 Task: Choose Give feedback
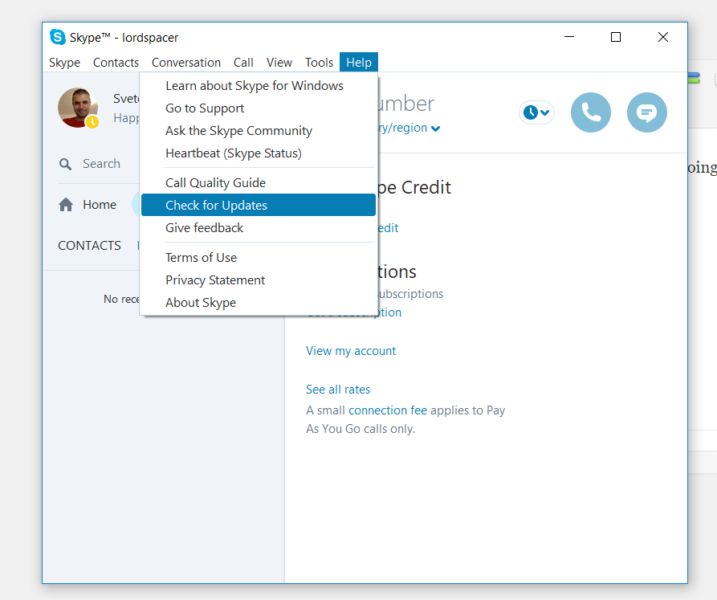tap(258, 227)
